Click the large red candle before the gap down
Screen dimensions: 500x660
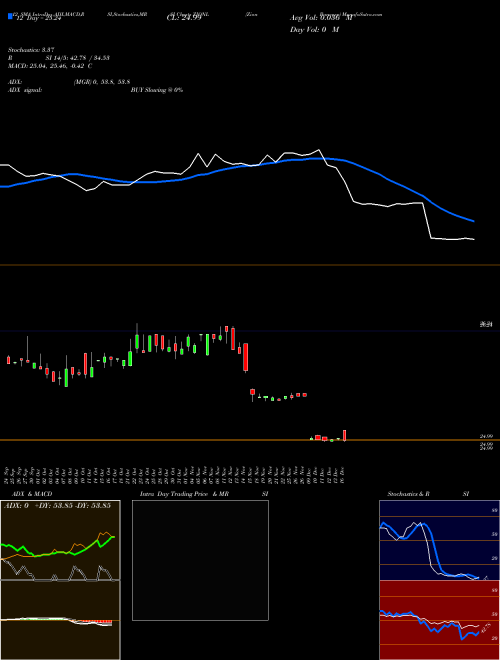[246, 357]
